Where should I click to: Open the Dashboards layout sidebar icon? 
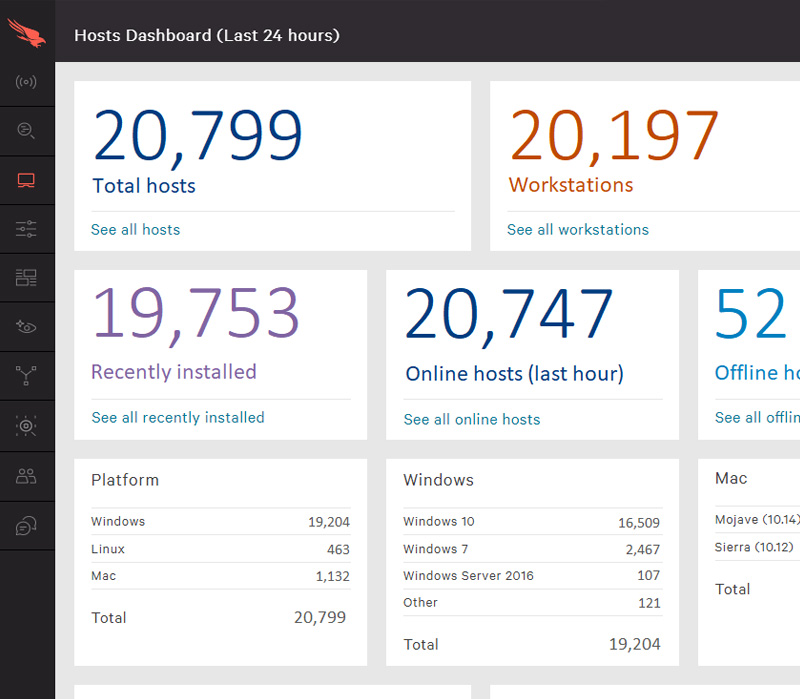coord(27,278)
